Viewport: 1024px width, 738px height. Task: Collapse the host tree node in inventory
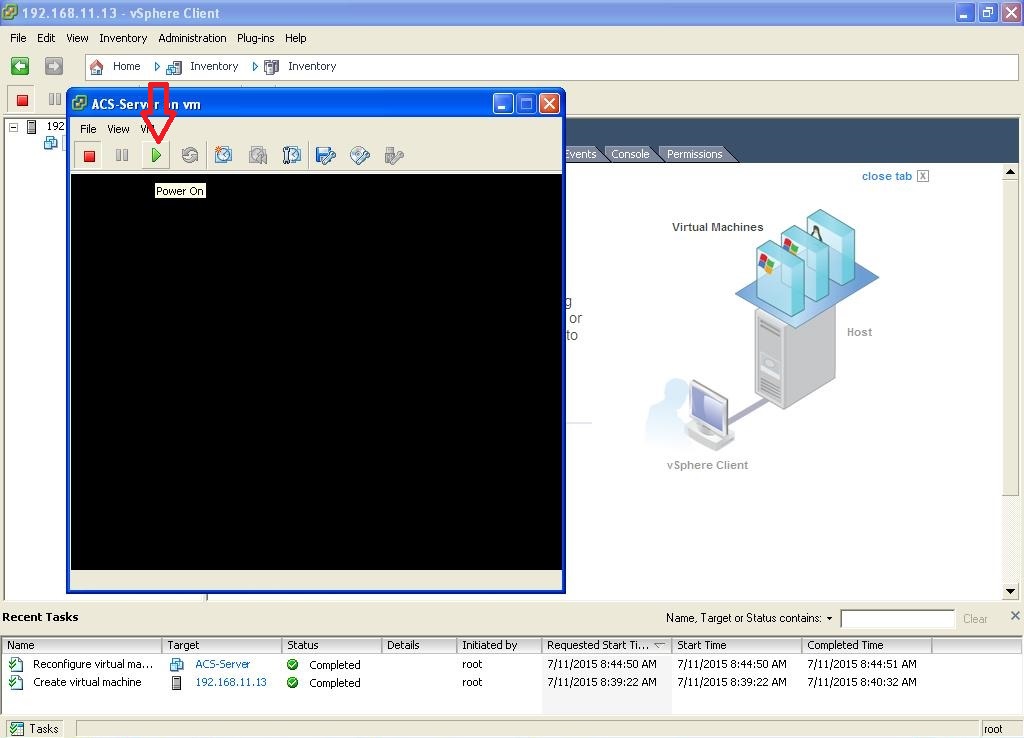[x=14, y=127]
